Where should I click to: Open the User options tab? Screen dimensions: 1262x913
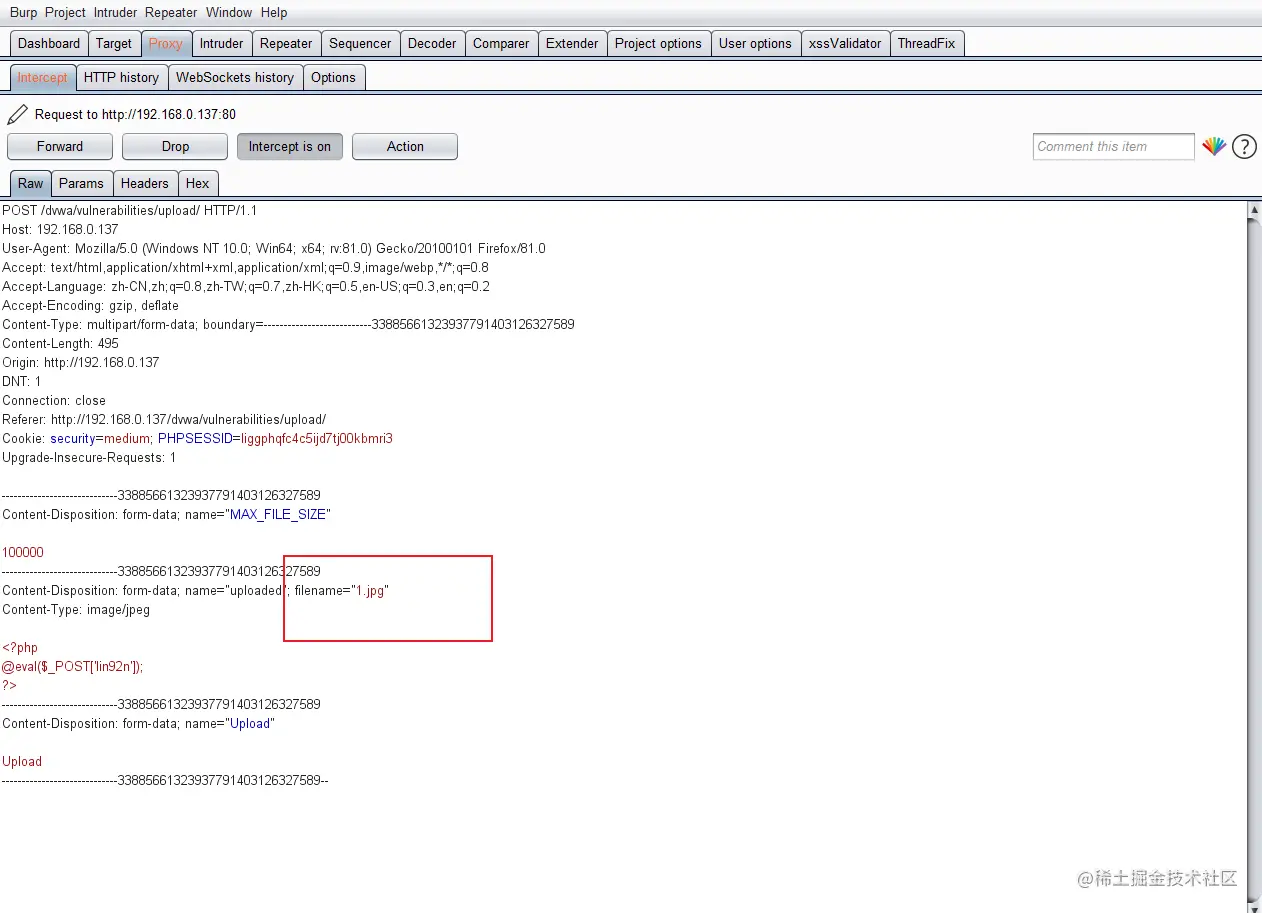[755, 43]
